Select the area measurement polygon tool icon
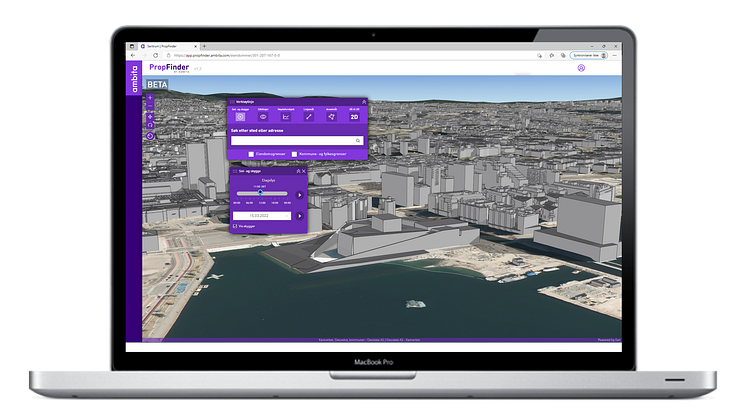Image resolution: width=746 pixels, height=419 pixels. point(332,117)
